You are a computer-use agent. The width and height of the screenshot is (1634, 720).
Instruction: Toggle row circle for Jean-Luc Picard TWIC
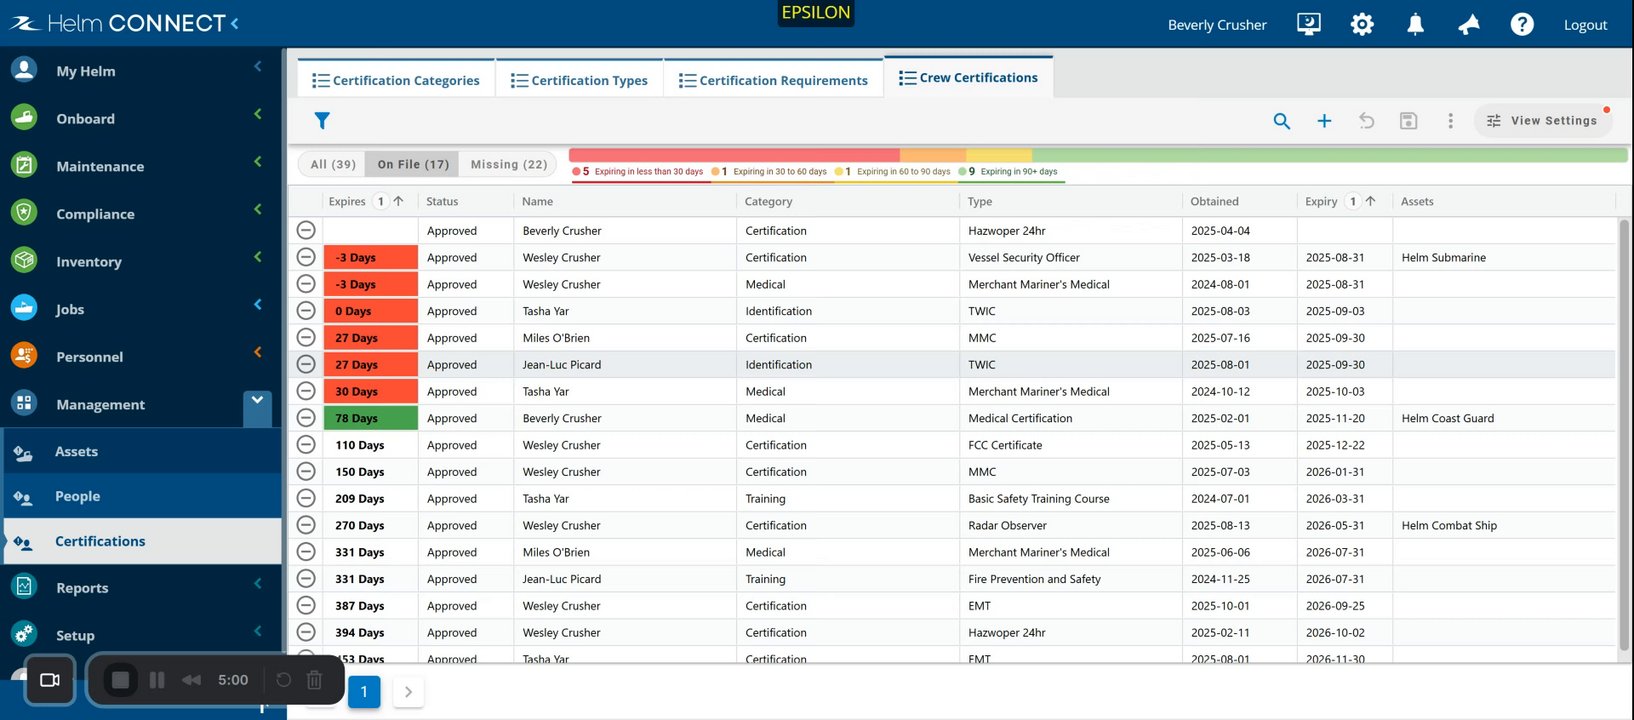[306, 364]
